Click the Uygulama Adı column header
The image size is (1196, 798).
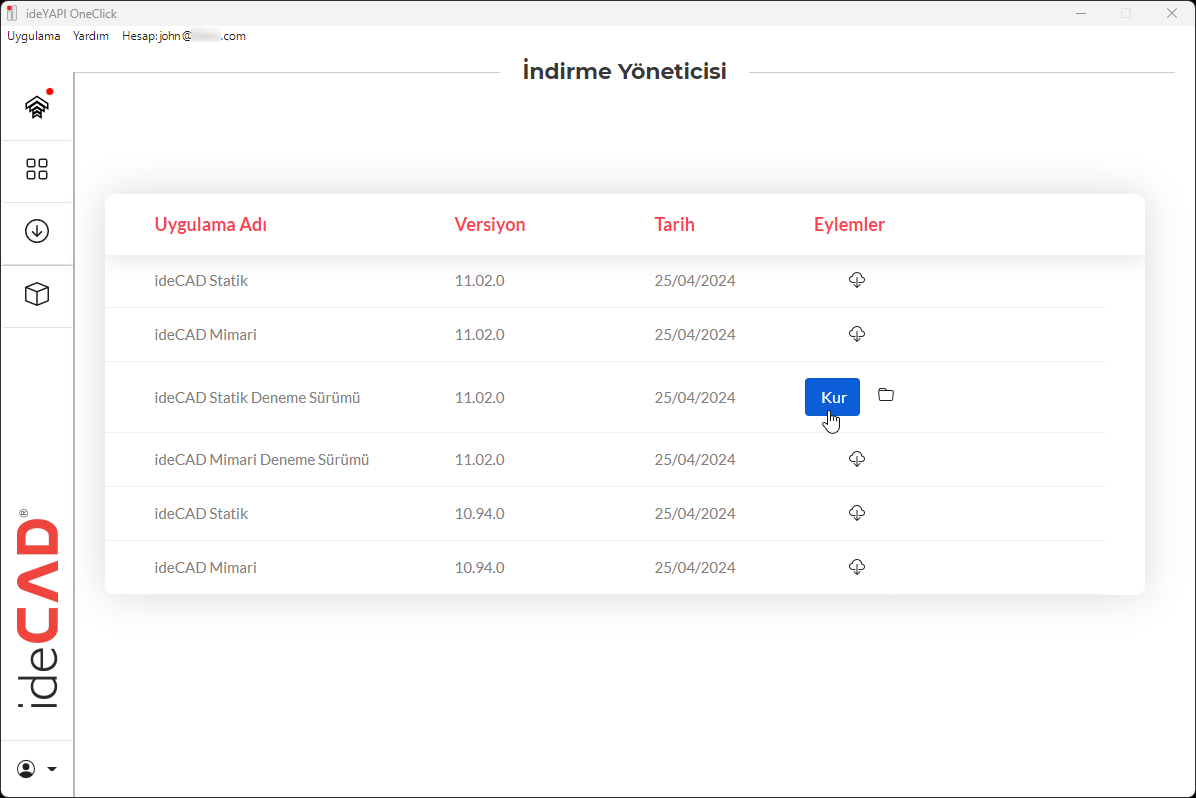click(210, 225)
